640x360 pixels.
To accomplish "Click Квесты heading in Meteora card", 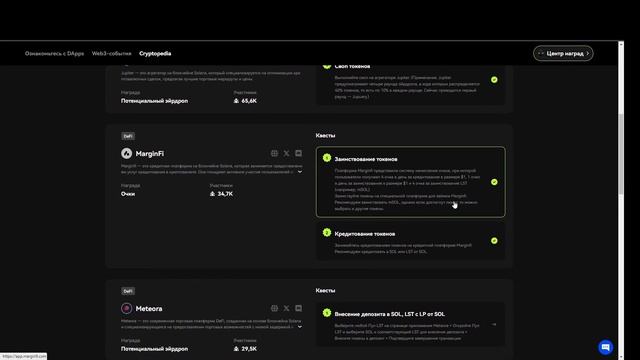I will point(325,291).
